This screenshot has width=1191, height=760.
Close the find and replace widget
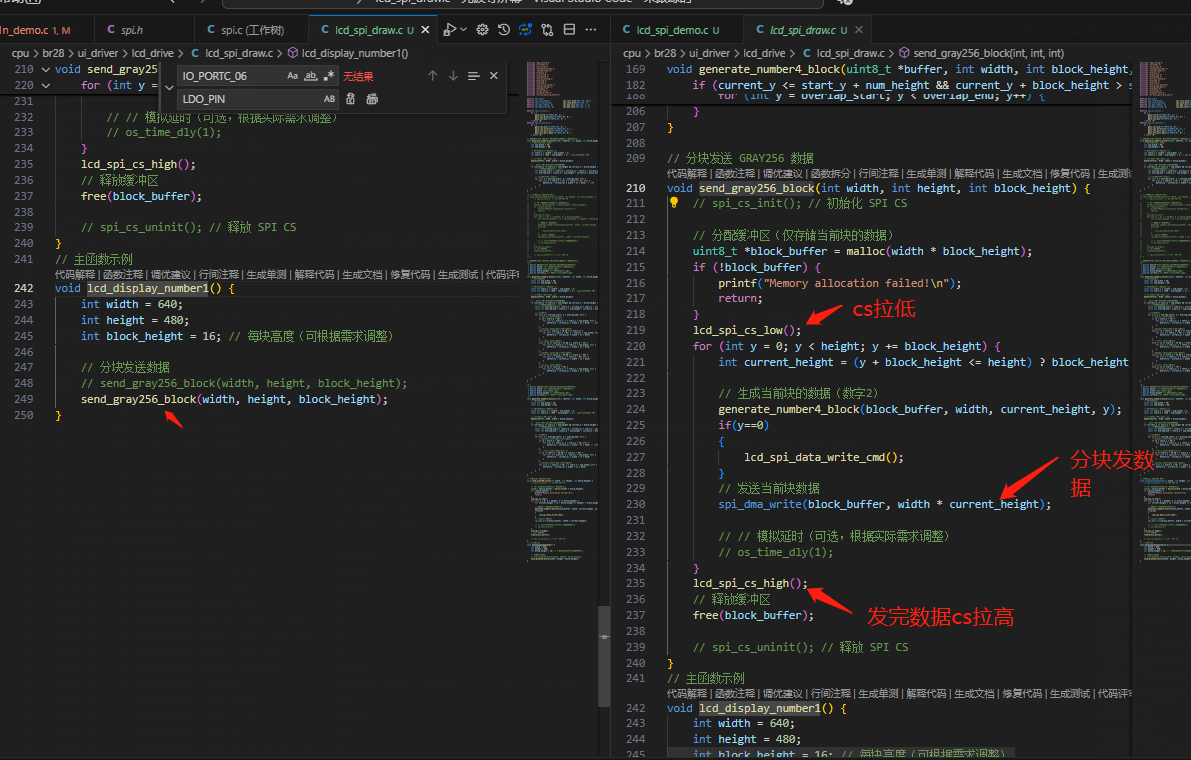click(494, 76)
